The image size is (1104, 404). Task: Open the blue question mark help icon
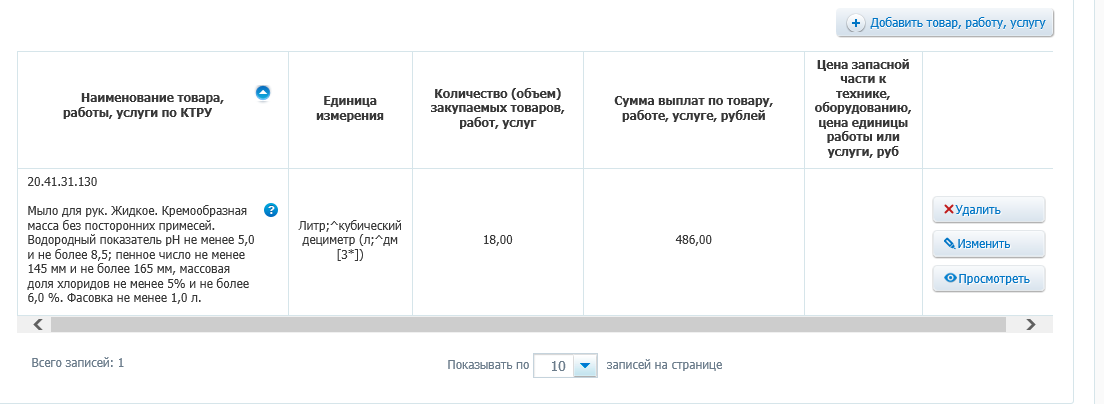(x=270, y=210)
